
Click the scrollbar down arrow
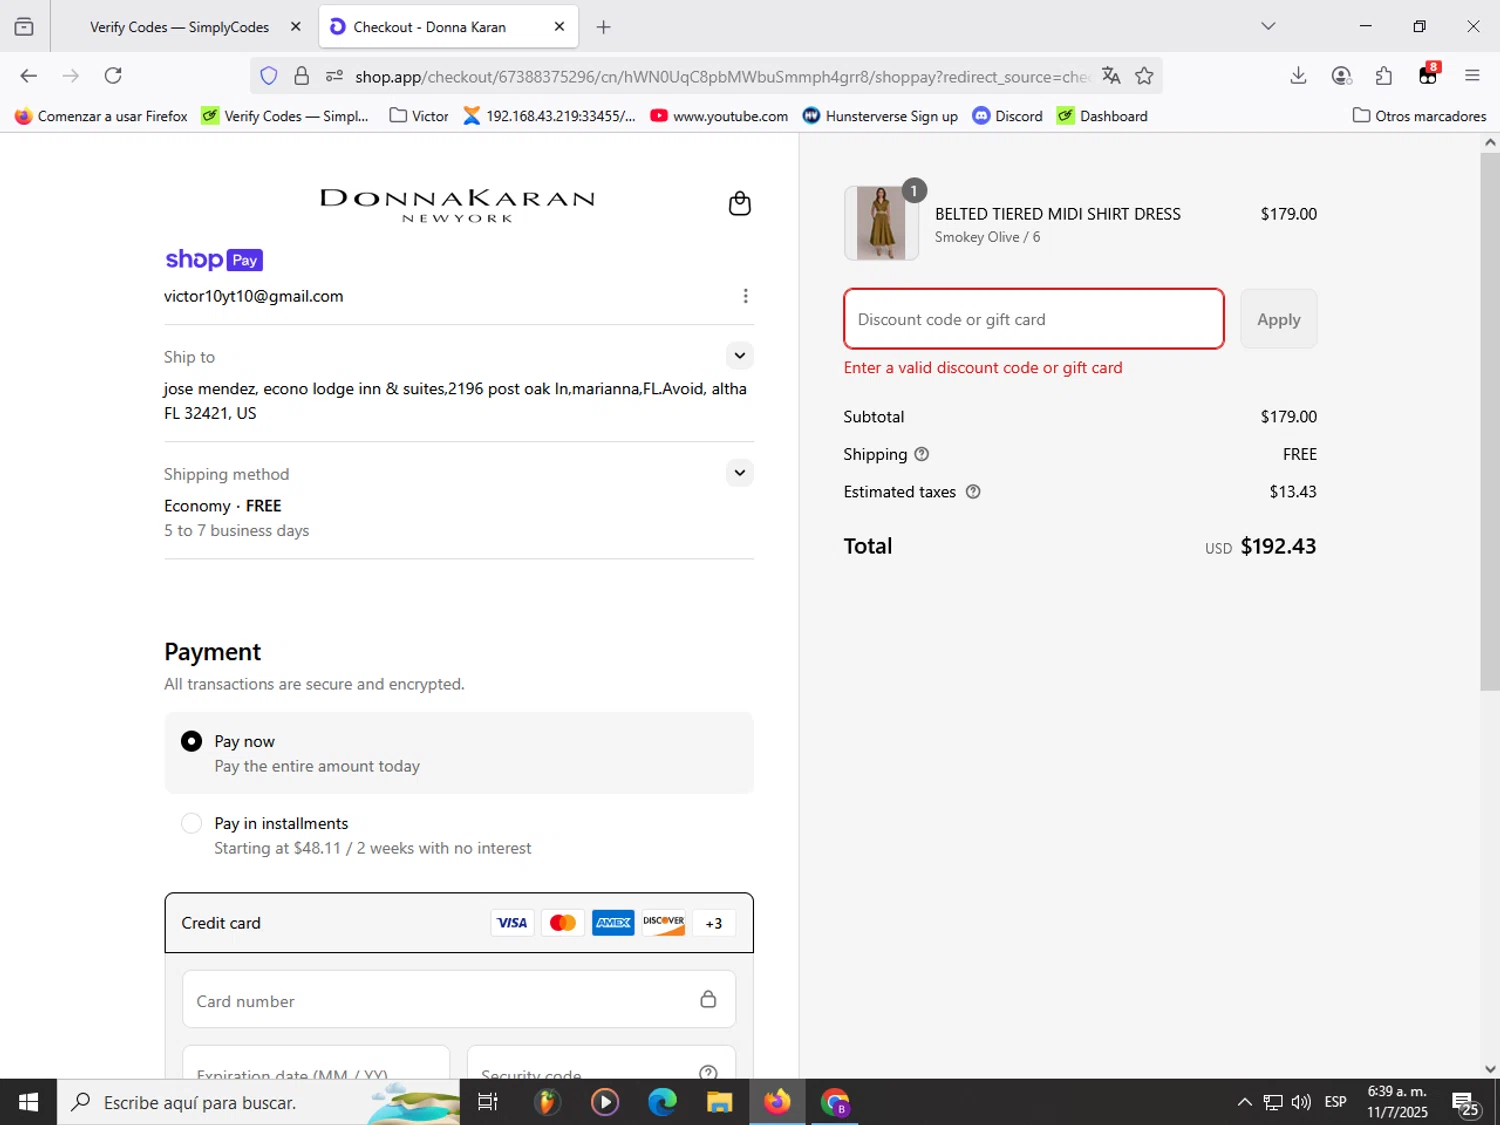pyautogui.click(x=1490, y=1069)
